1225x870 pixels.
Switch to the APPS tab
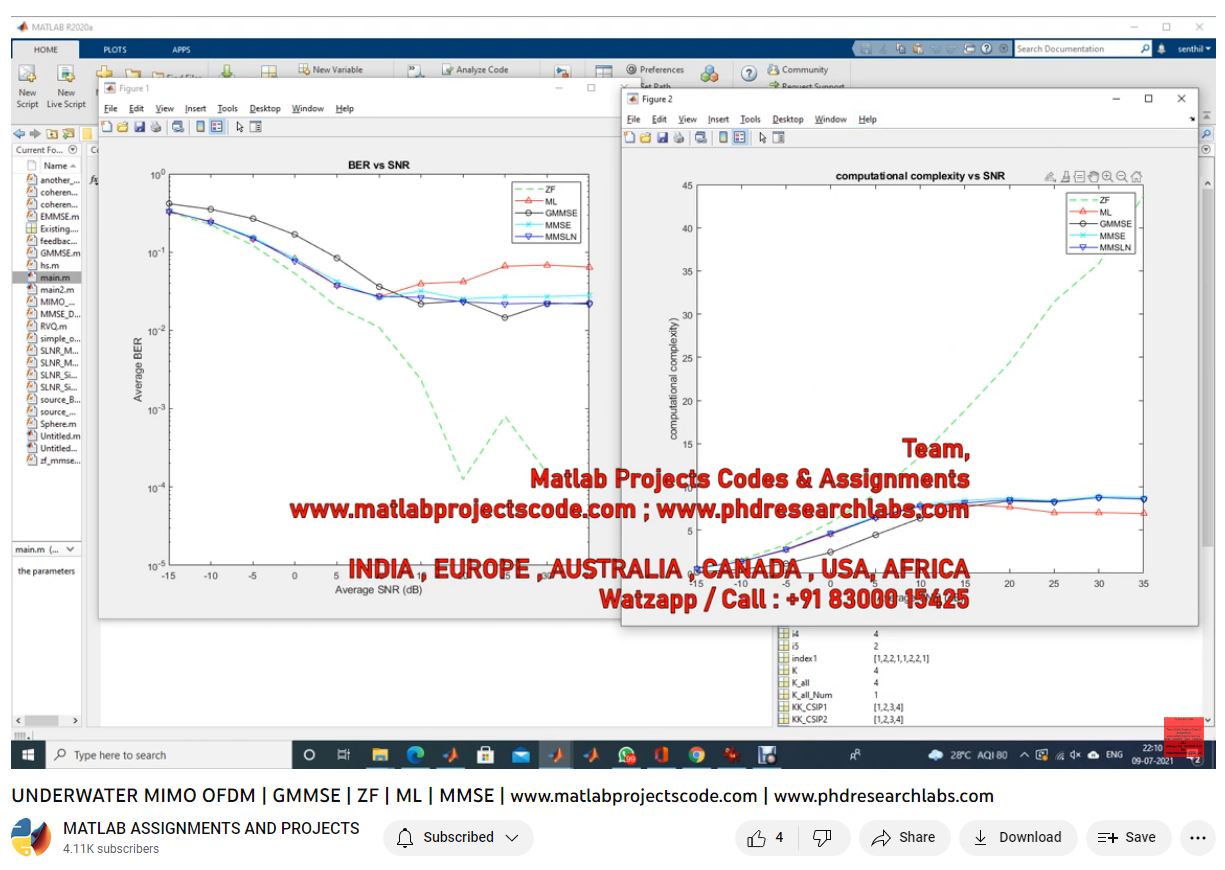pos(181,49)
